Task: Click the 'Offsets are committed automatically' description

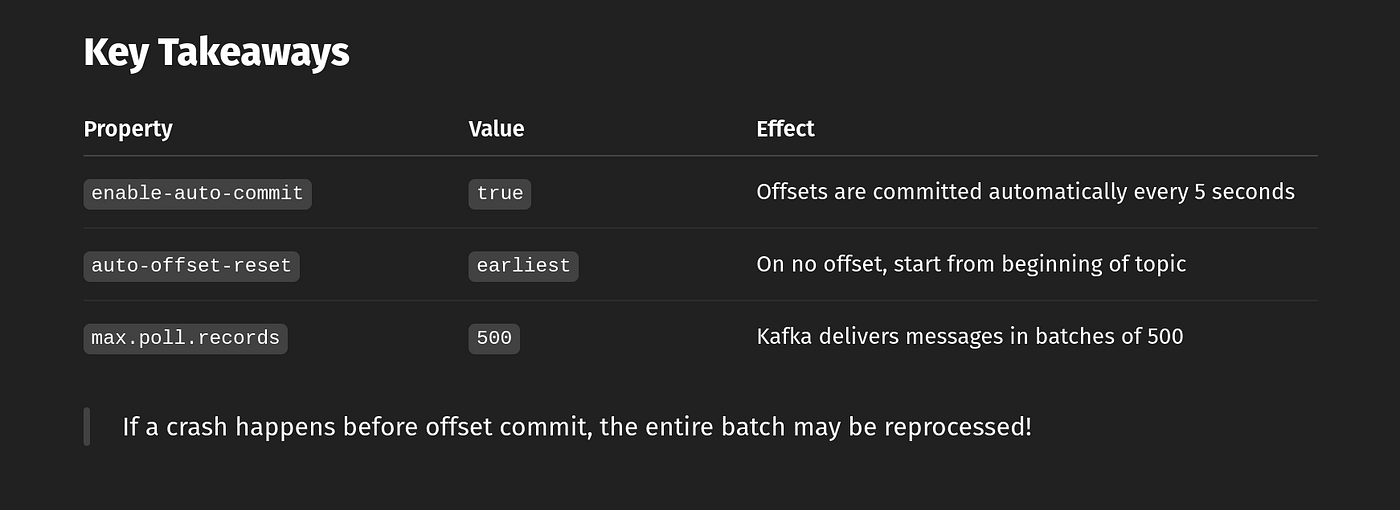Action: click(1025, 192)
